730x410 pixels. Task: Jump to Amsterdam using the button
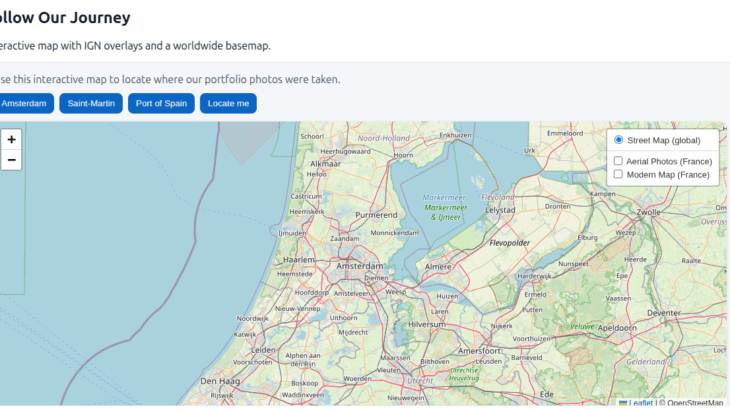(24, 103)
